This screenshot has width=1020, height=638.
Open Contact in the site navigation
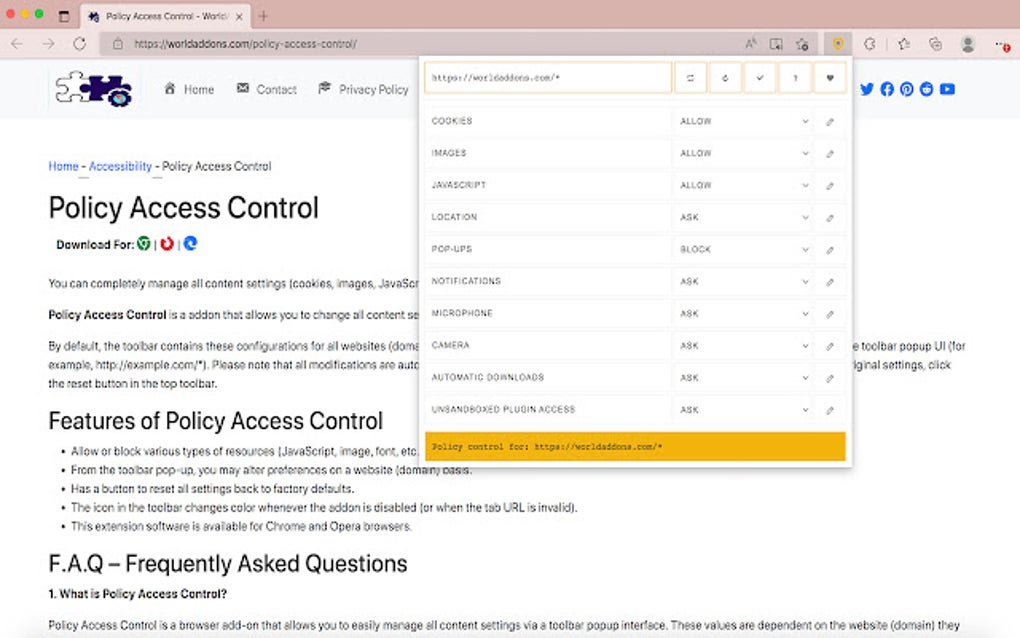pyautogui.click(x=267, y=89)
